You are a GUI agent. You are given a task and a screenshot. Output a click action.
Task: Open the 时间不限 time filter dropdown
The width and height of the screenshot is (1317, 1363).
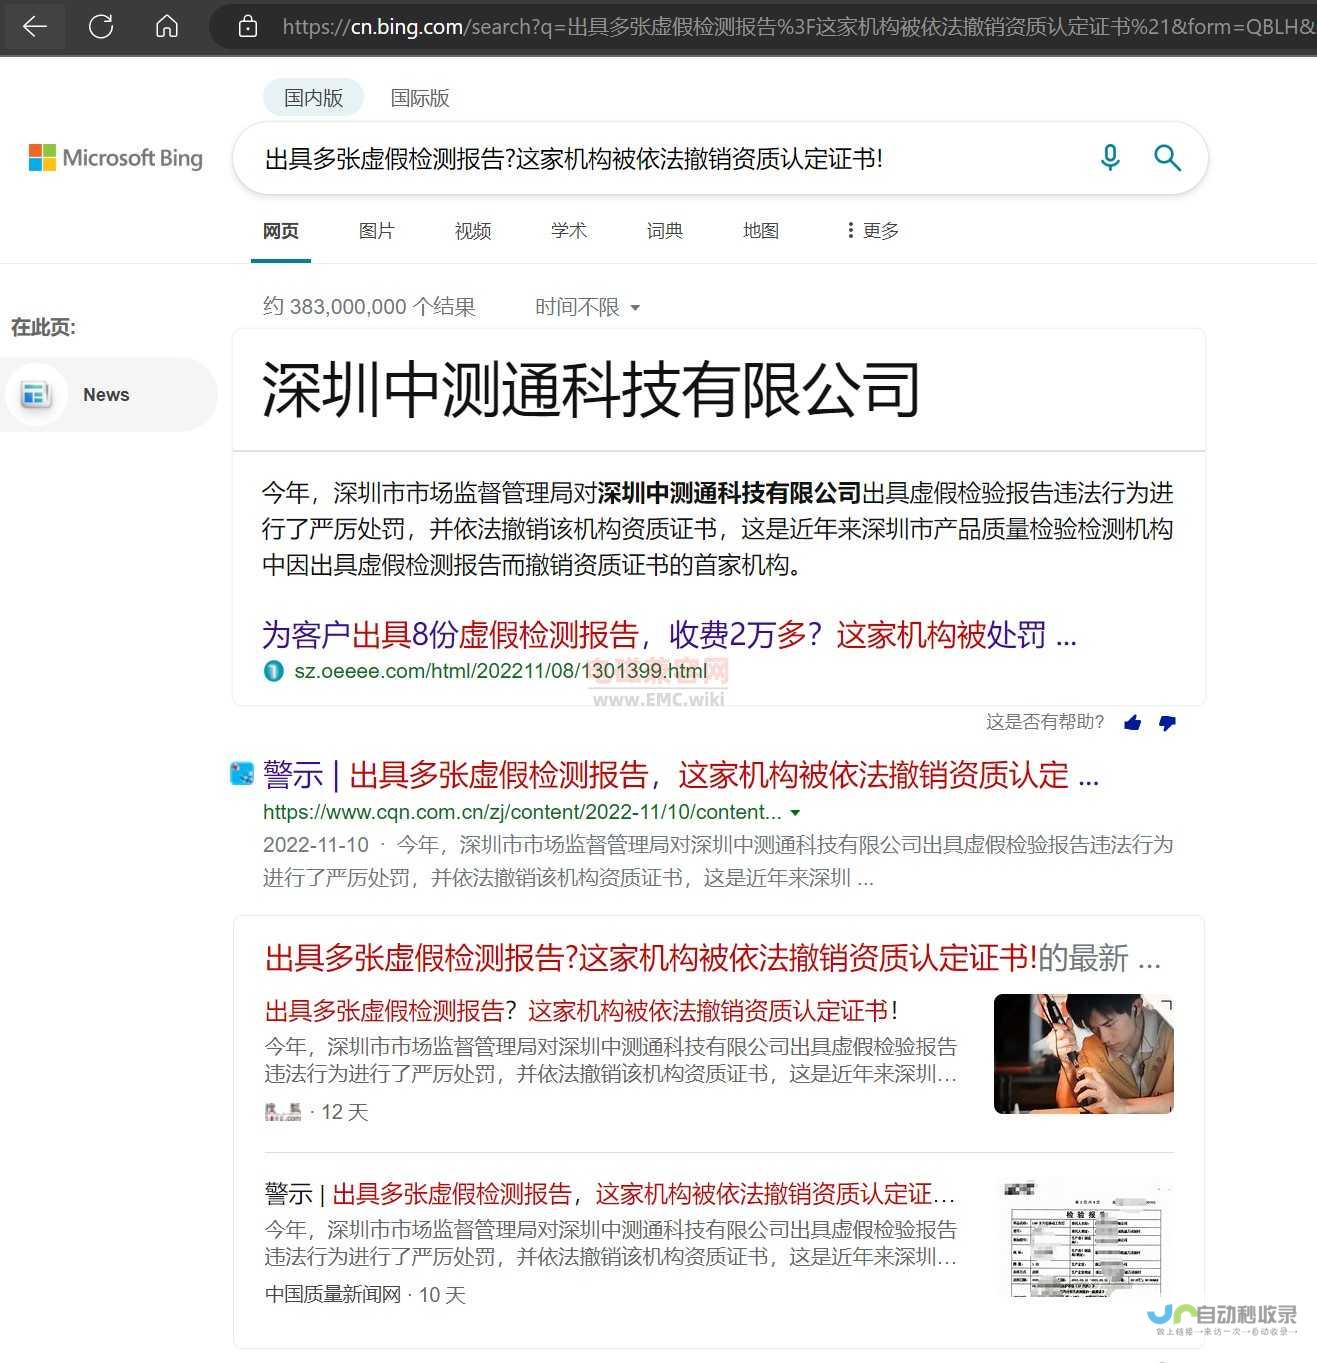click(587, 307)
